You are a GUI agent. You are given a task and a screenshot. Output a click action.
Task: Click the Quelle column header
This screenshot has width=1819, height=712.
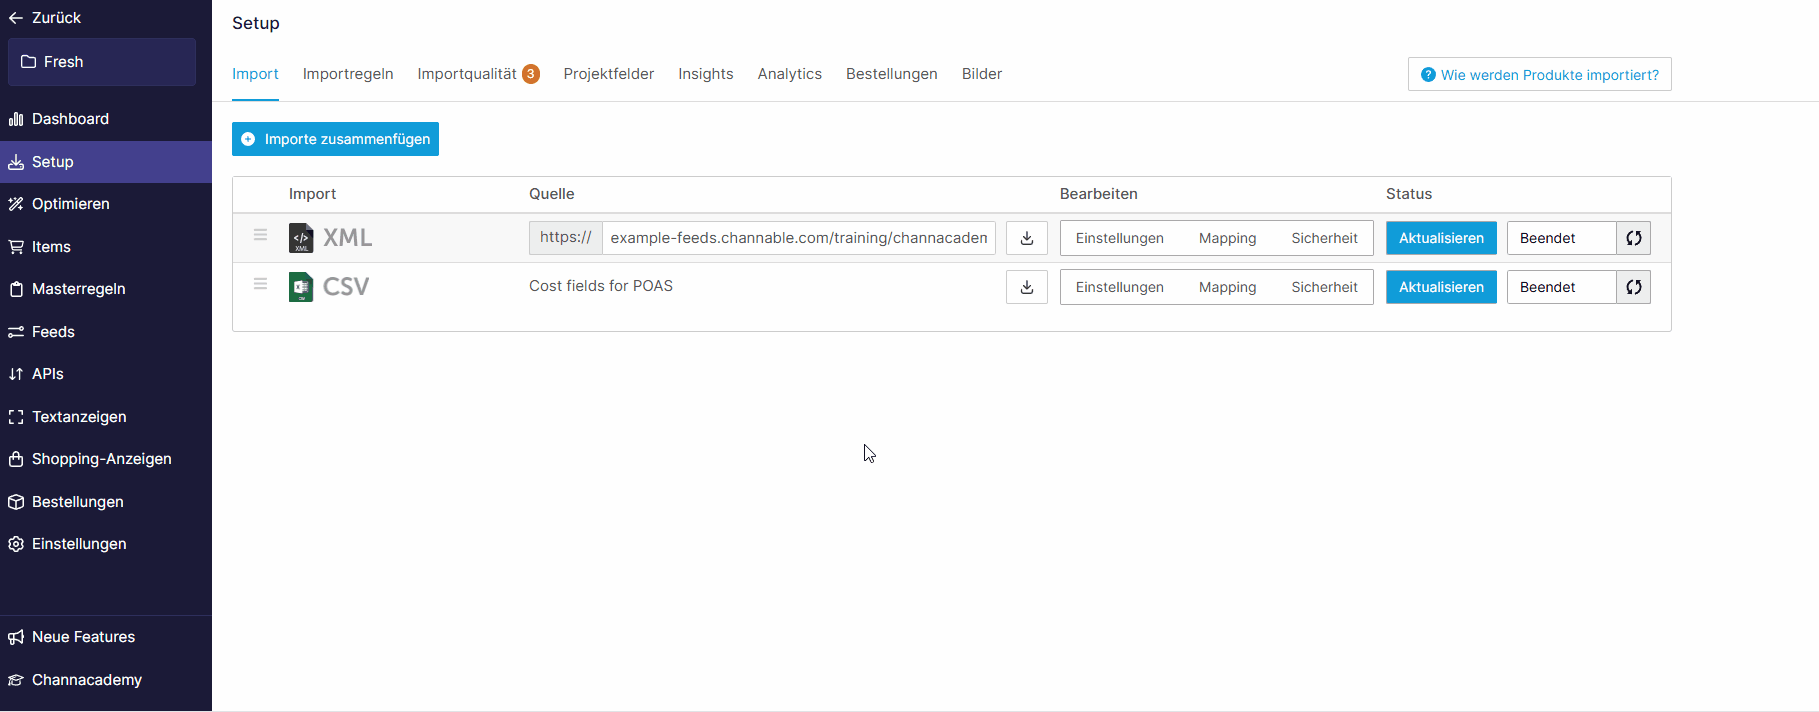[552, 194]
